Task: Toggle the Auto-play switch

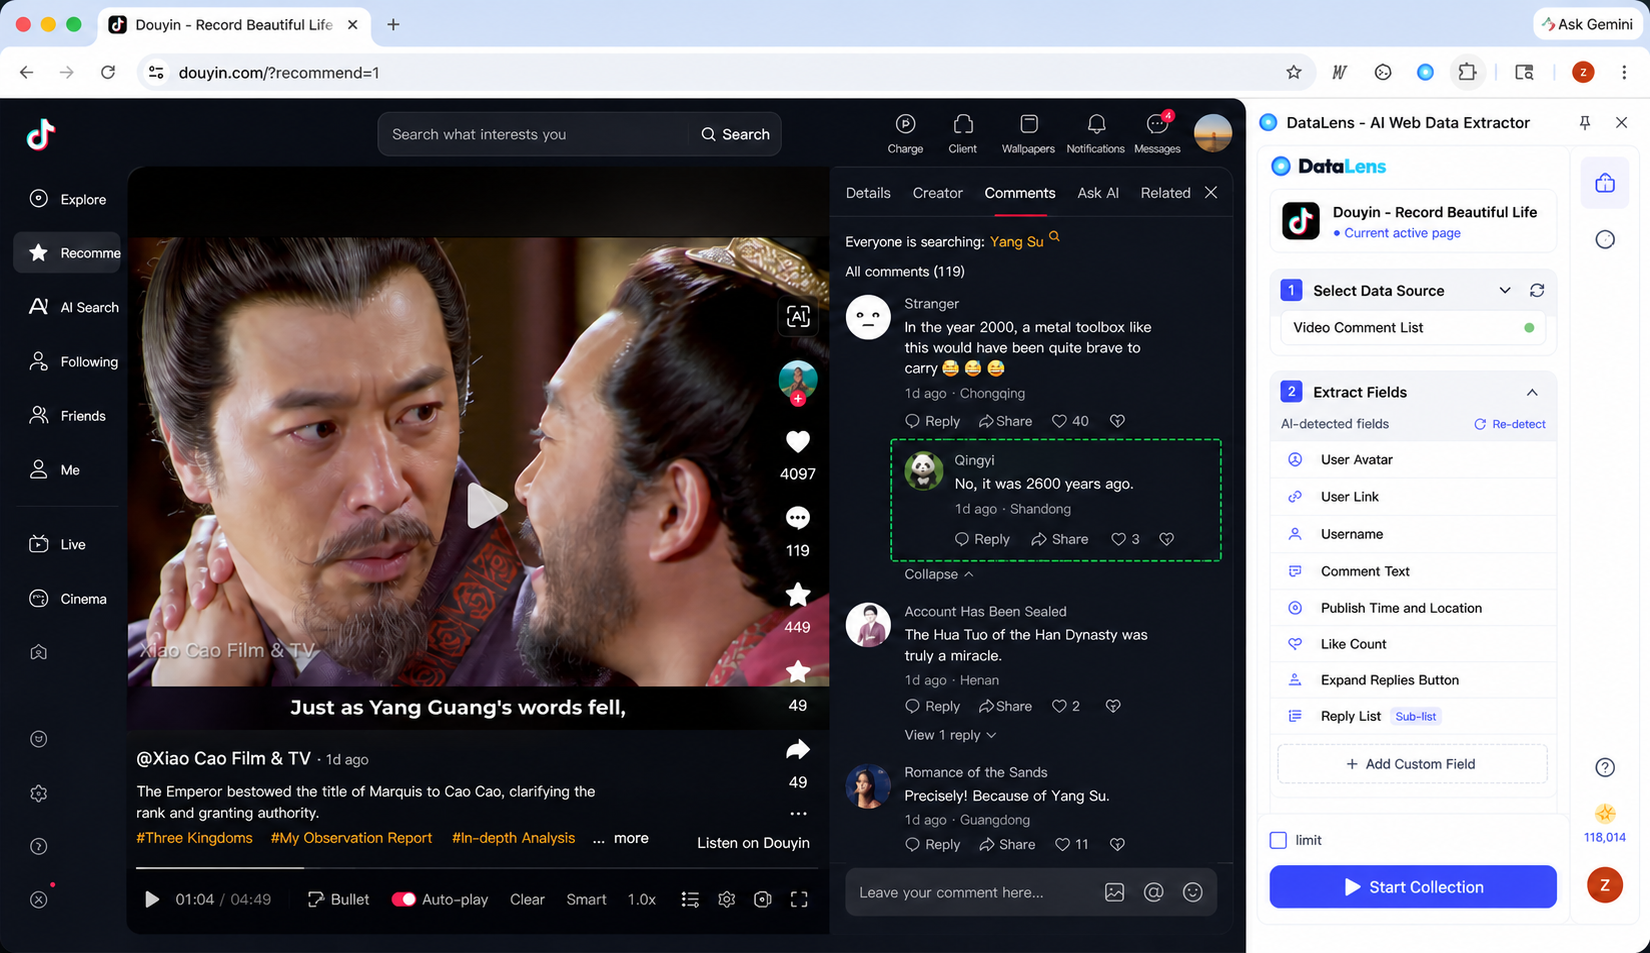Action: [404, 899]
